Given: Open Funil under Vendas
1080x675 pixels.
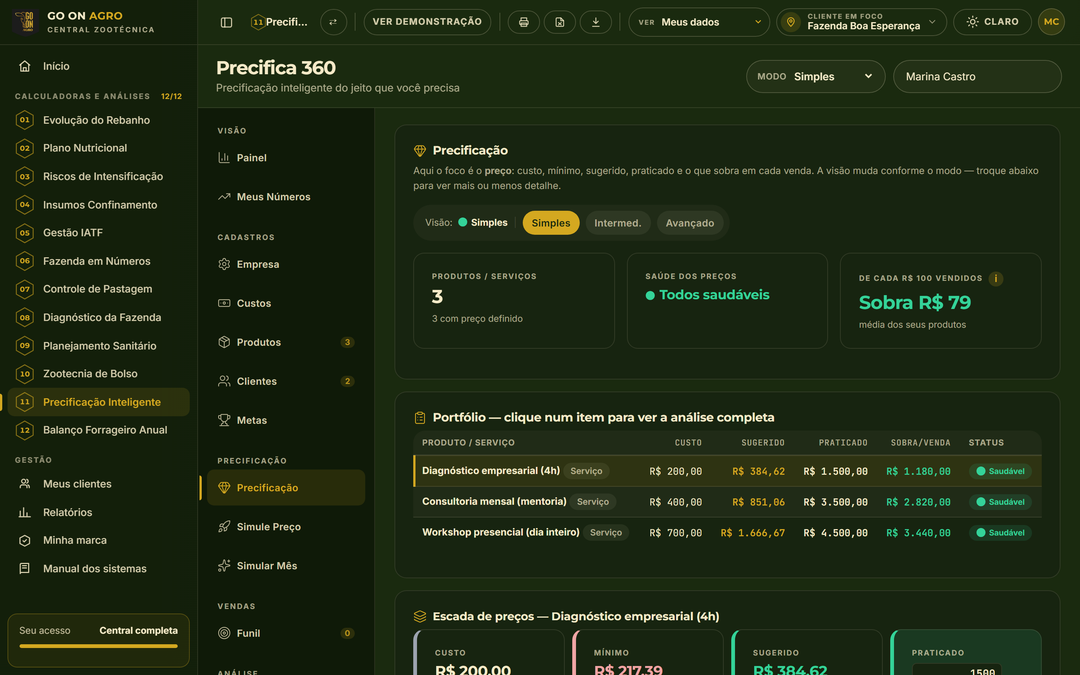Looking at the screenshot, I should [286, 633].
